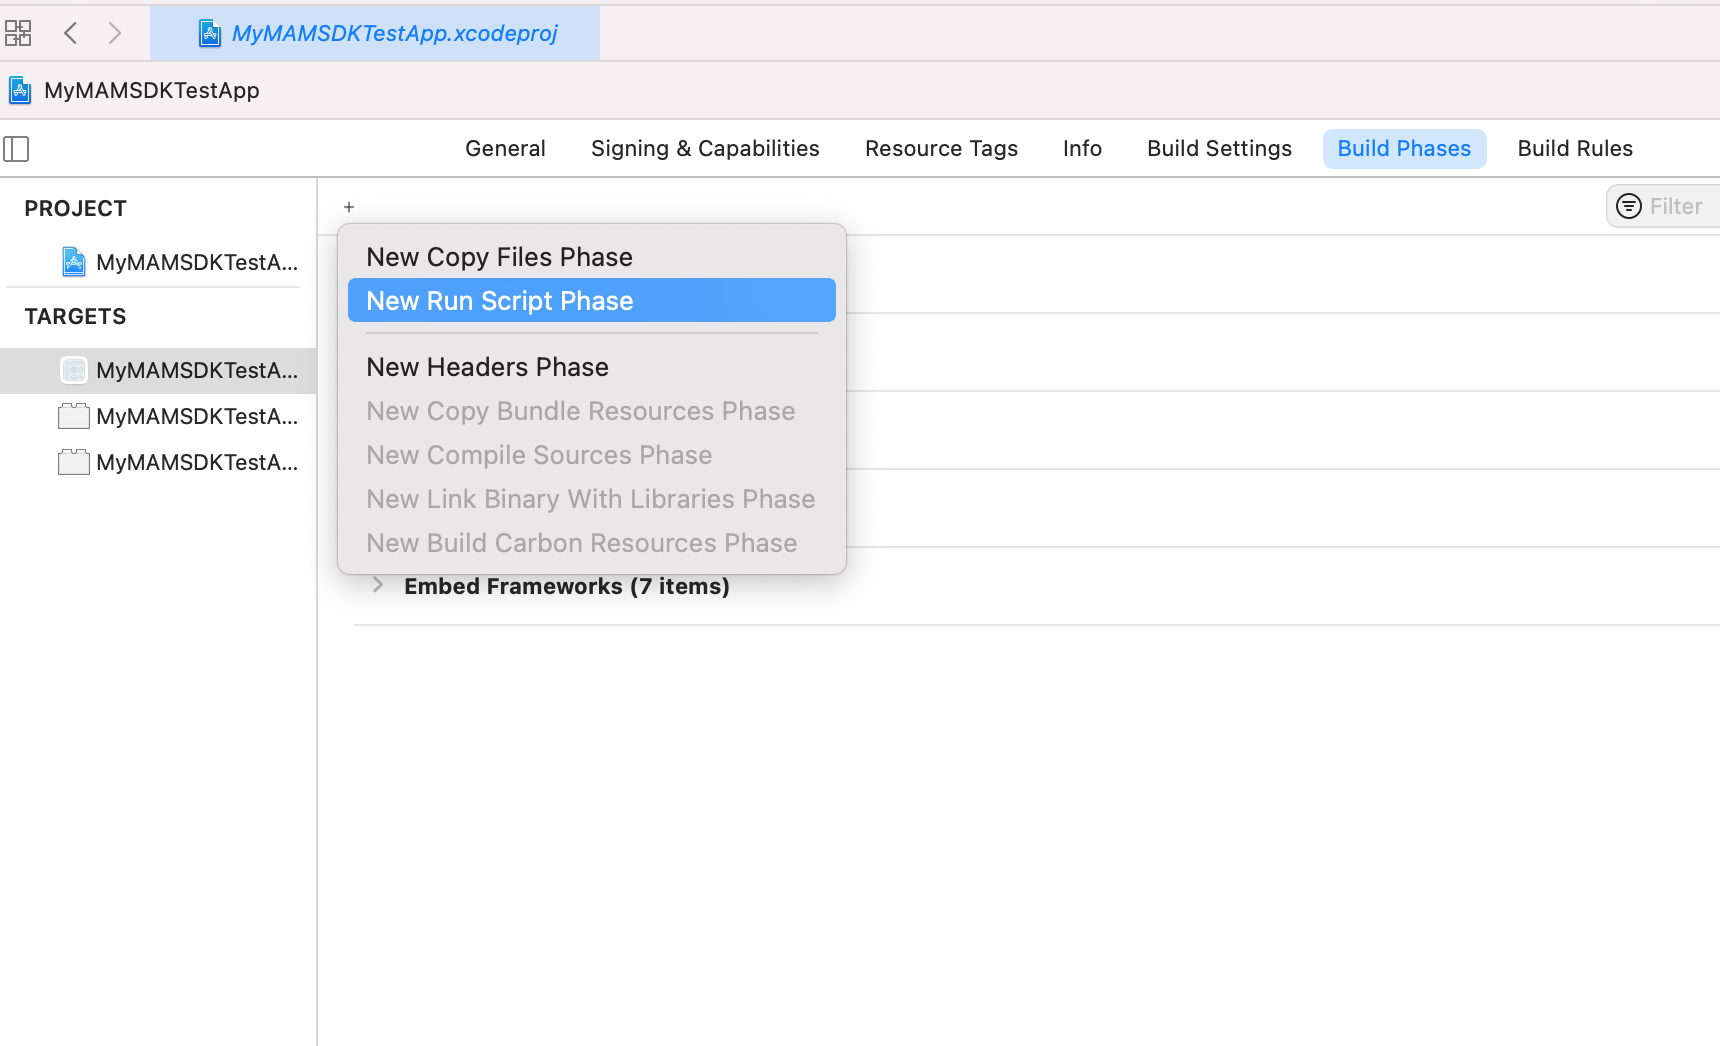Image resolution: width=1720 pixels, height=1046 pixels.
Task: Click the related items grid icon
Action: pyautogui.click(x=18, y=33)
